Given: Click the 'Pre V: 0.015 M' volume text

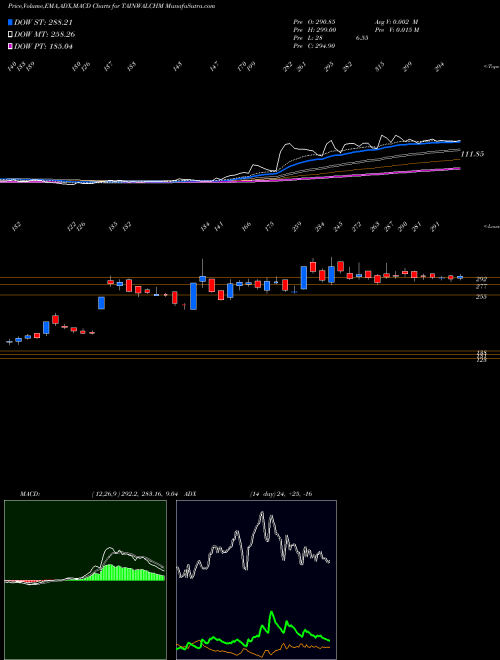Looking at the screenshot, I should point(396,30).
